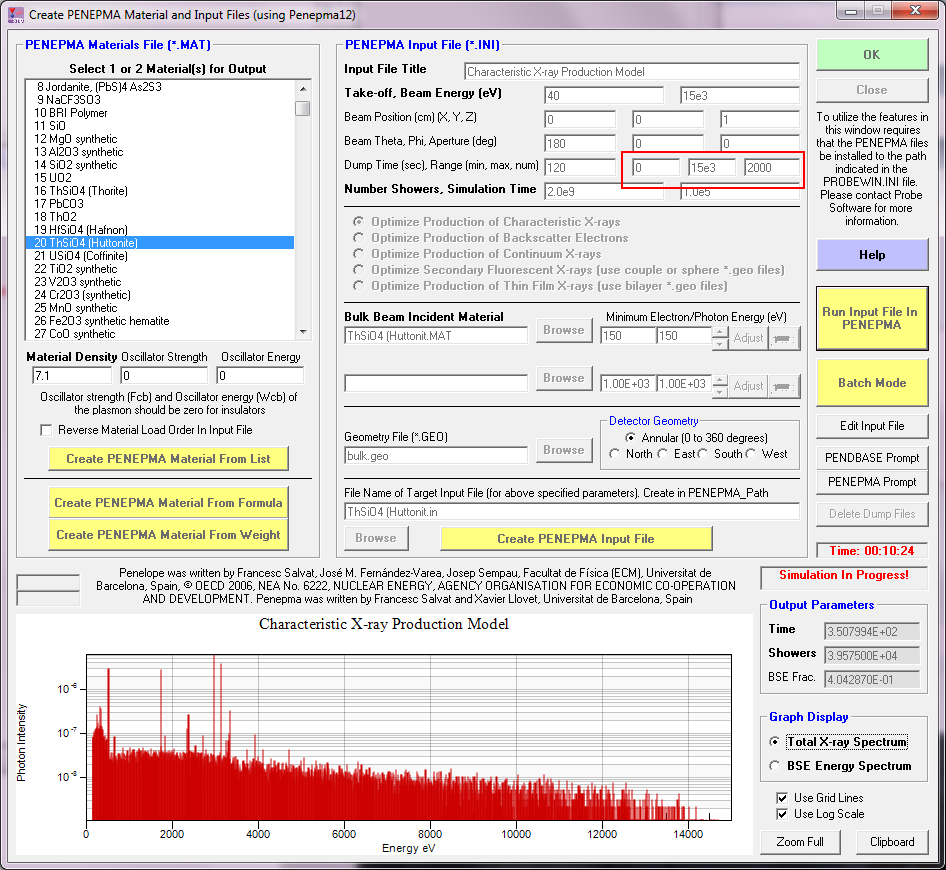The image size is (946, 870).
Task: Click the periodic table icon beside second Adjust
Action: coord(785,386)
